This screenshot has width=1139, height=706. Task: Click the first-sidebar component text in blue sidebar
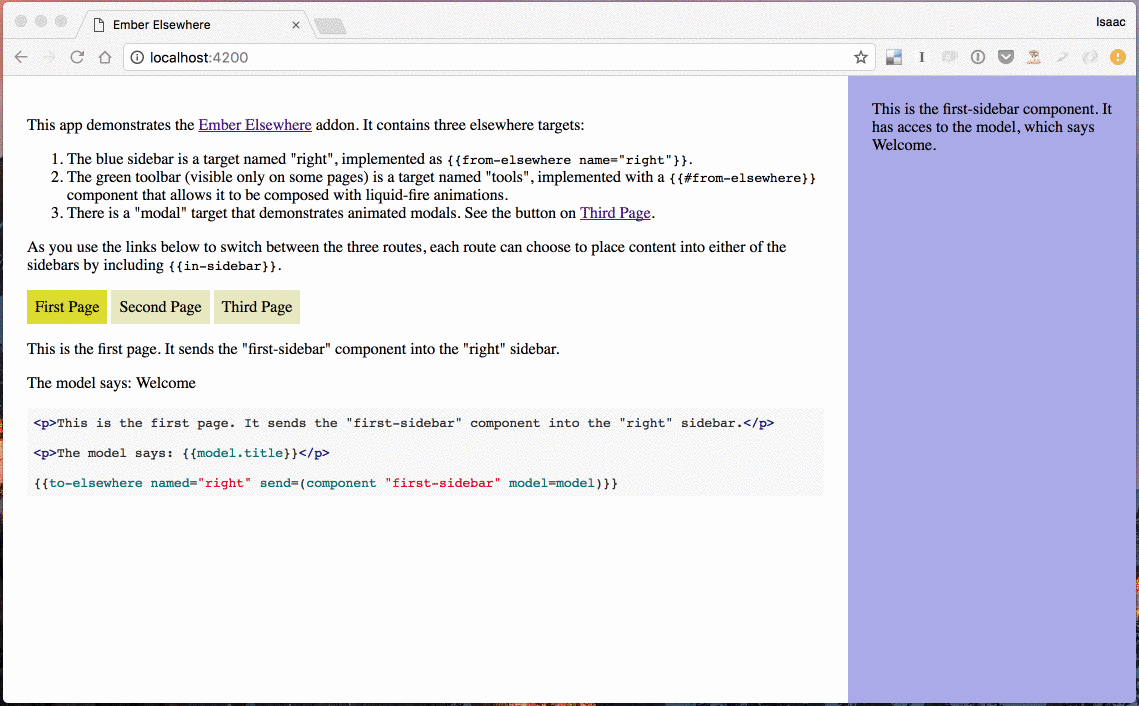click(x=992, y=127)
